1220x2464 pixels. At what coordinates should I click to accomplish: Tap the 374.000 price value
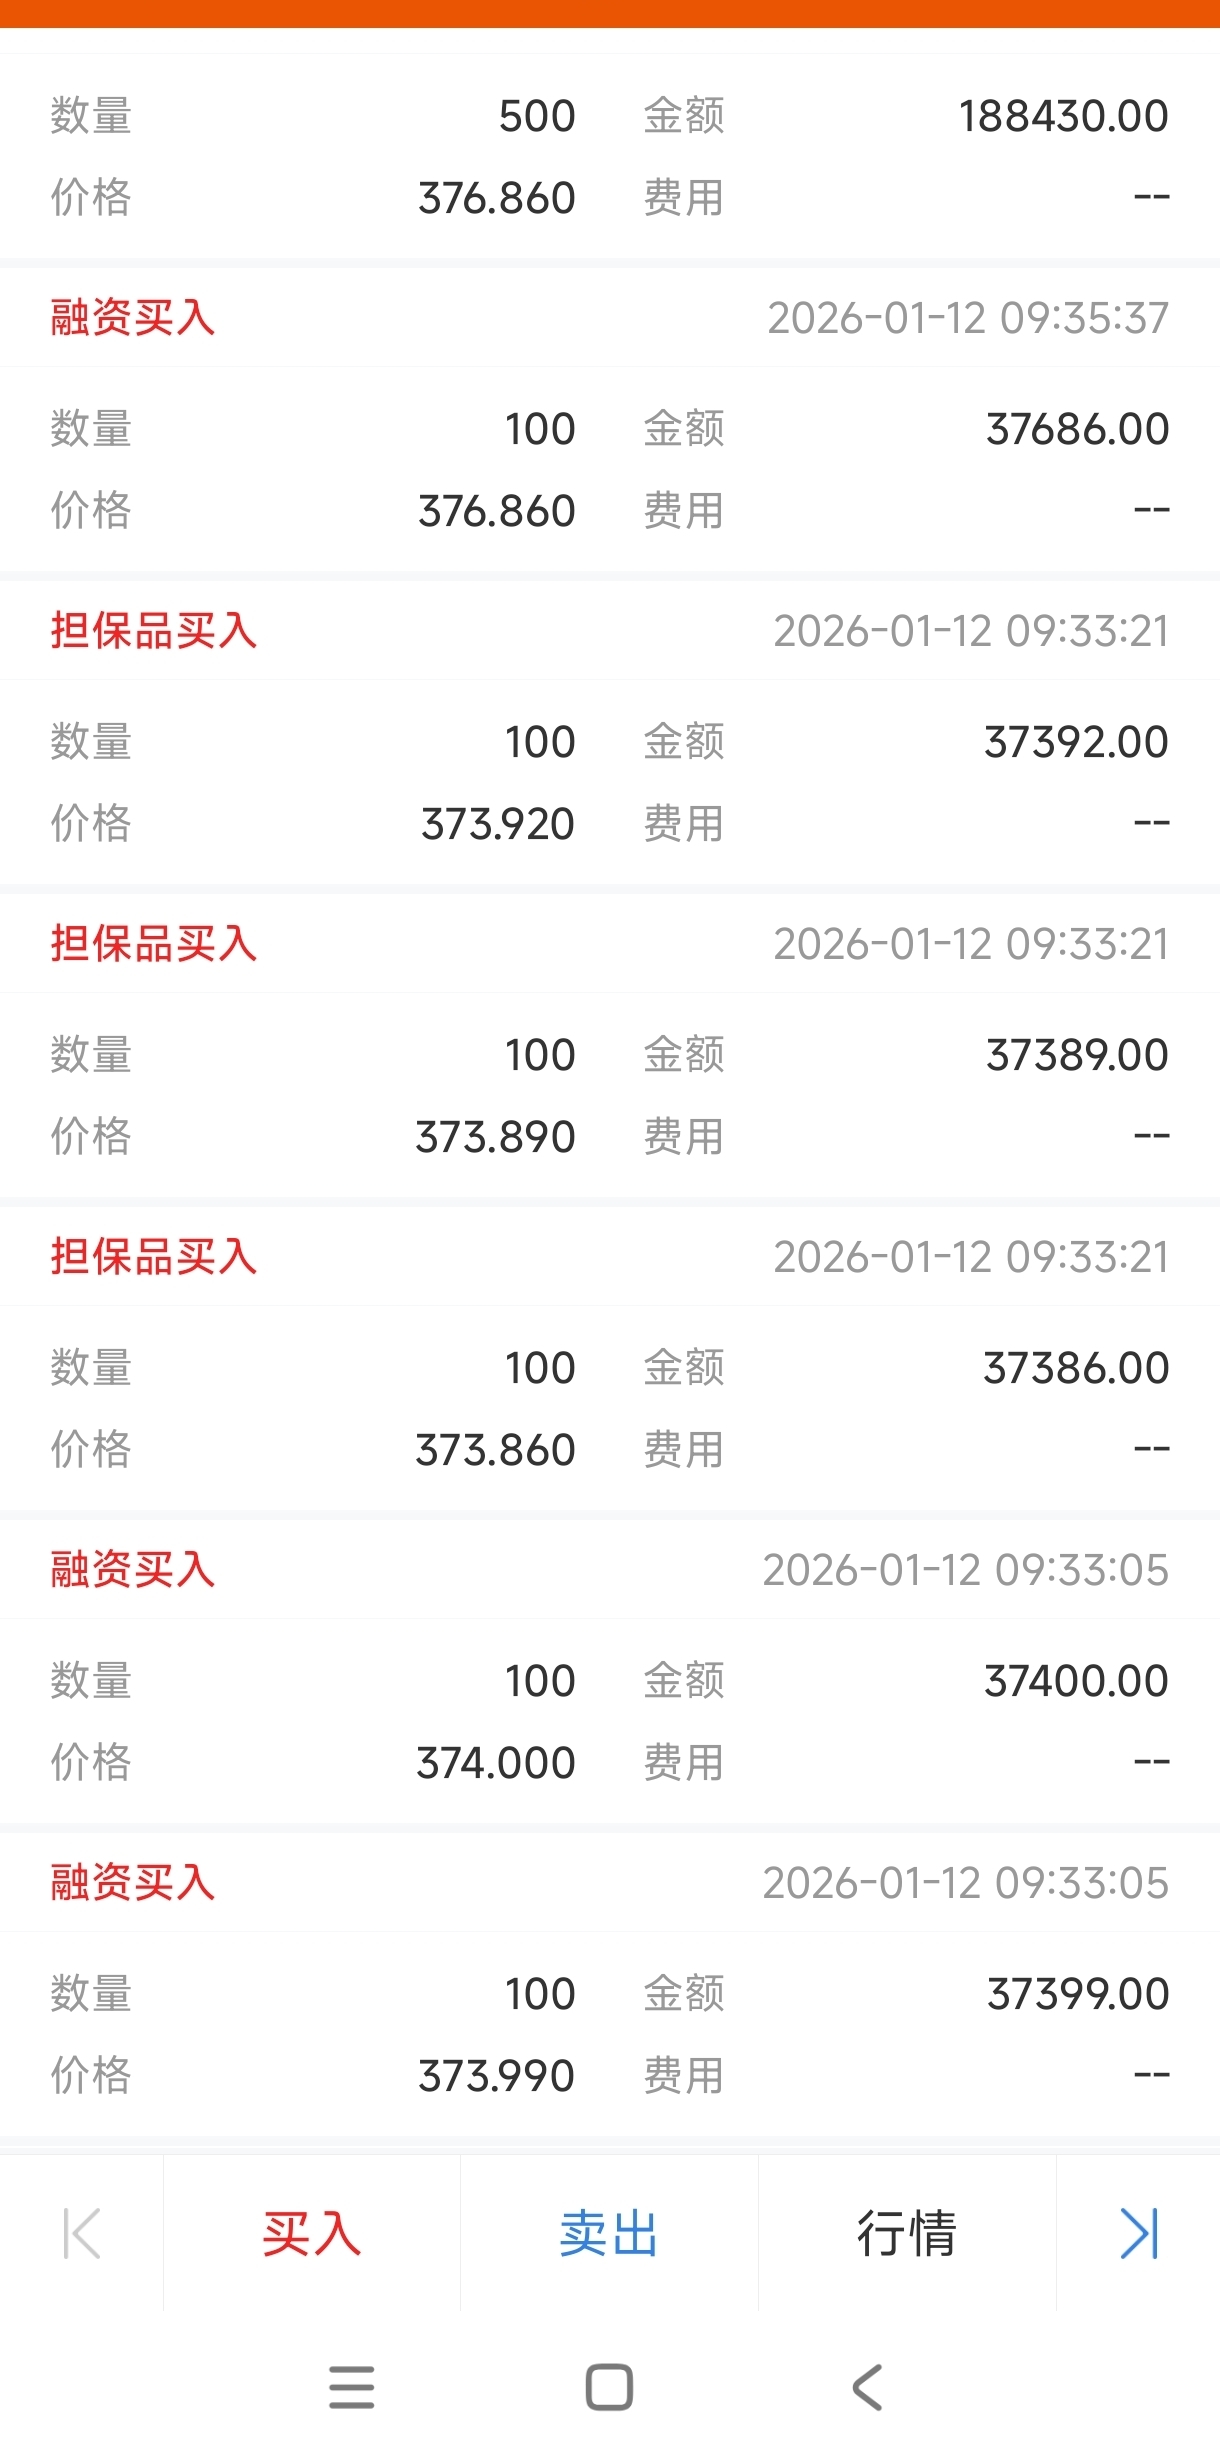pyautogui.click(x=496, y=1763)
